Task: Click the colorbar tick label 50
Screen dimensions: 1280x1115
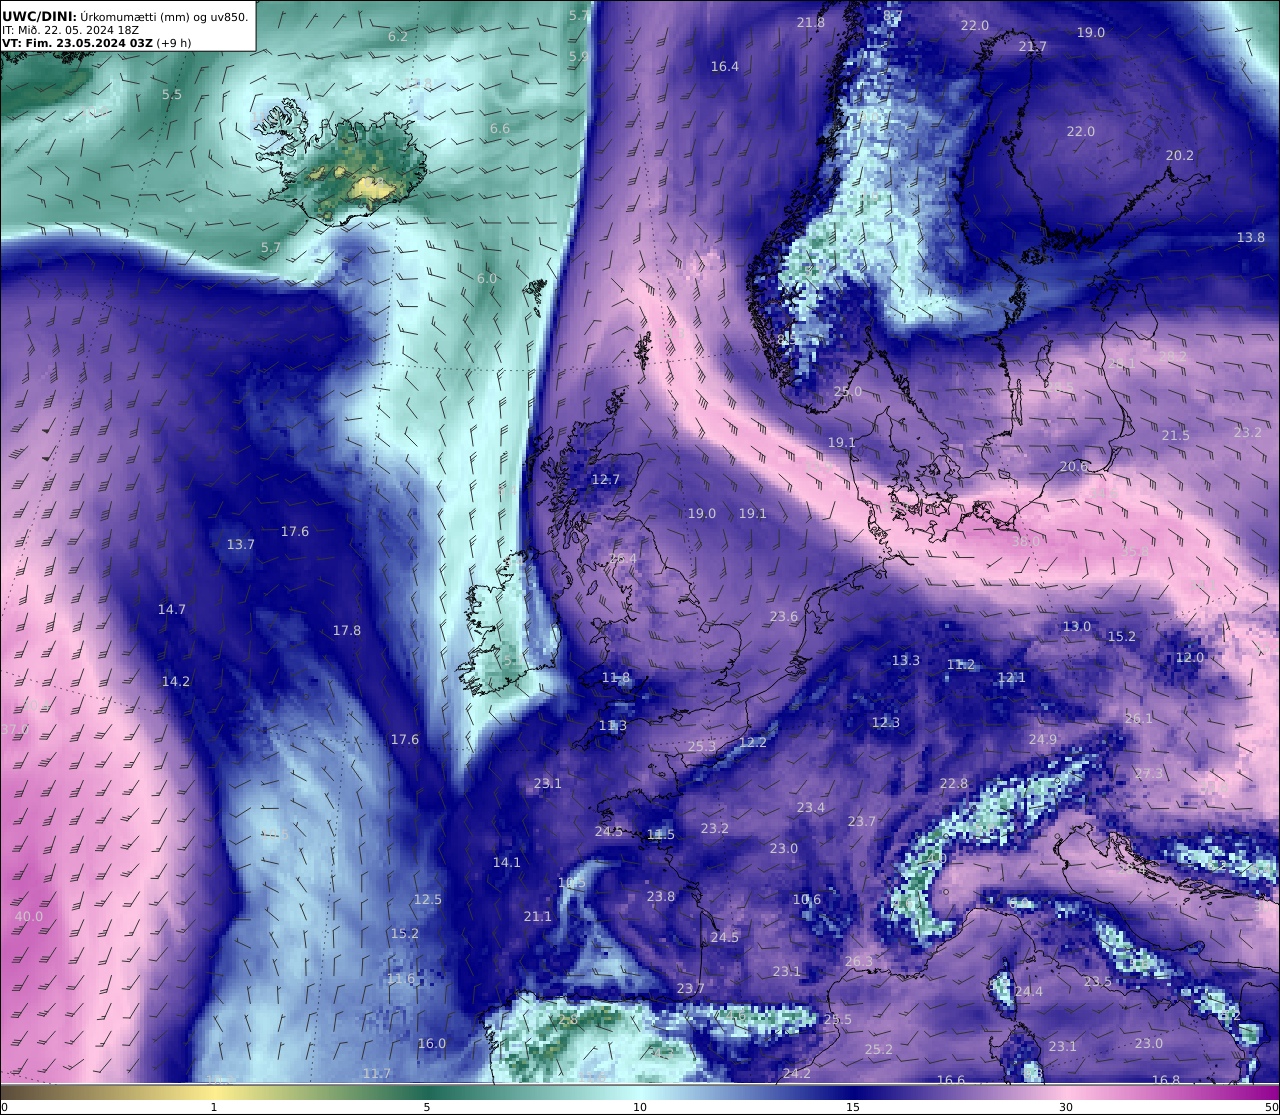Action: click(1272, 1107)
